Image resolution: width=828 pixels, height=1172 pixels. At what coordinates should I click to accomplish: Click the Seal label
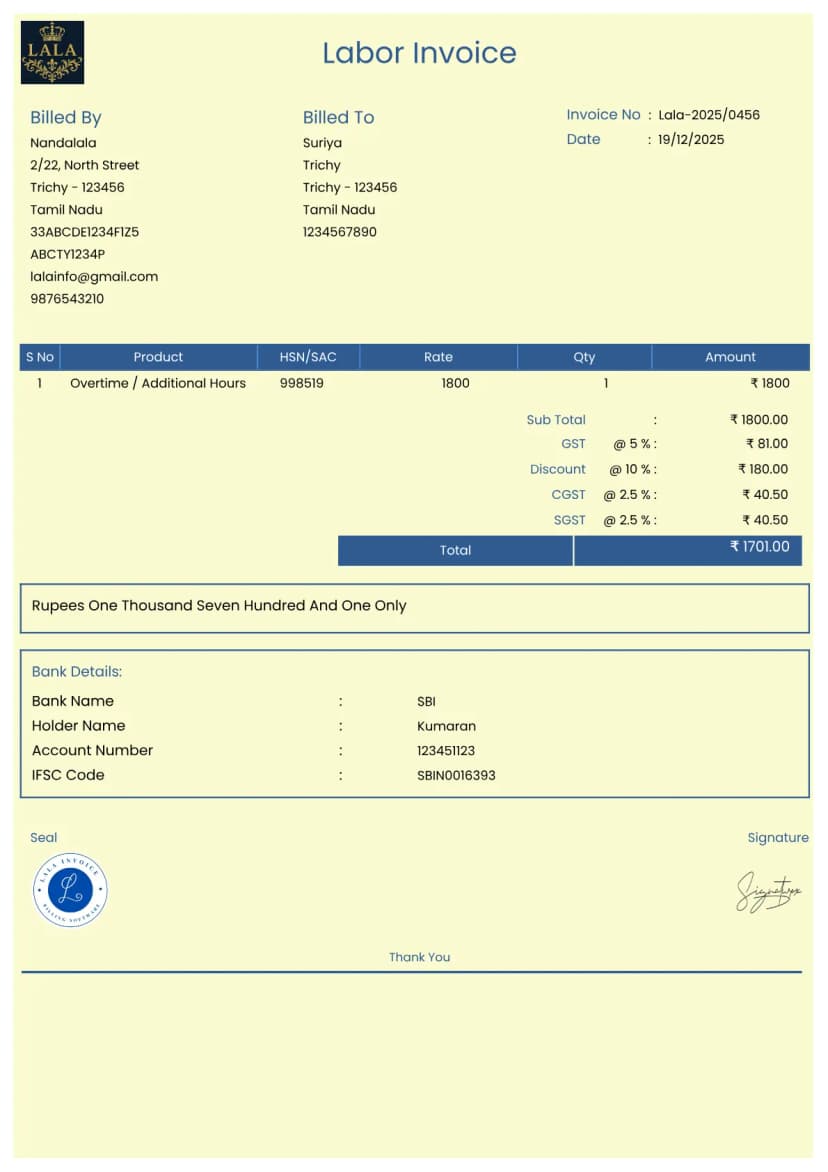tap(43, 838)
